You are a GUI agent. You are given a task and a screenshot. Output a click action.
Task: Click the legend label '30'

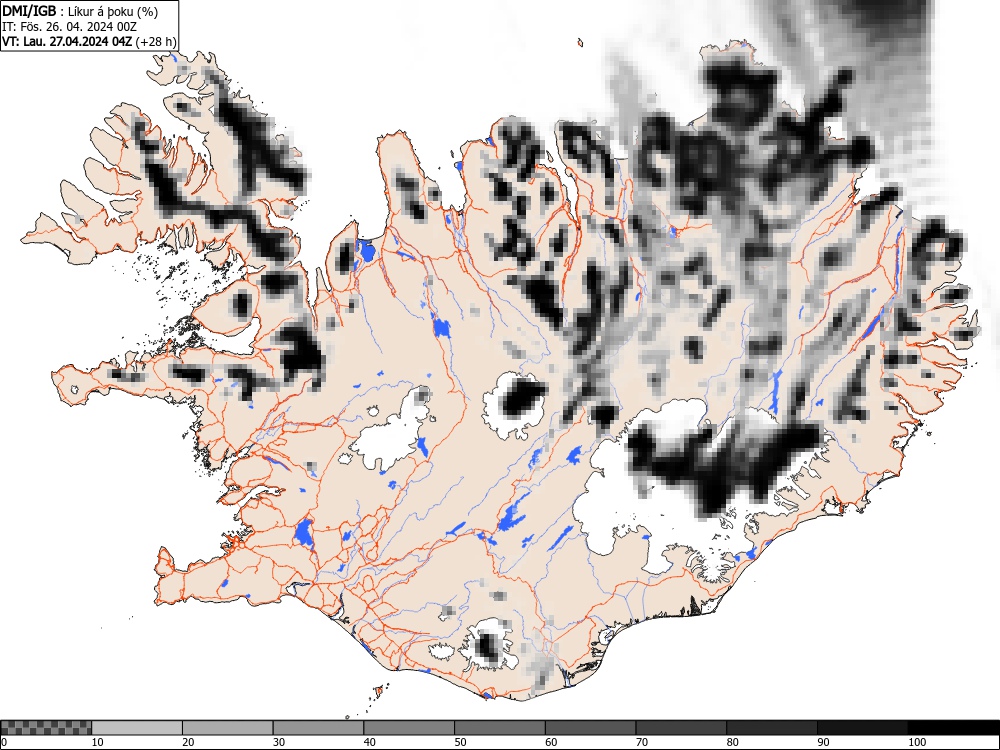(x=279, y=742)
